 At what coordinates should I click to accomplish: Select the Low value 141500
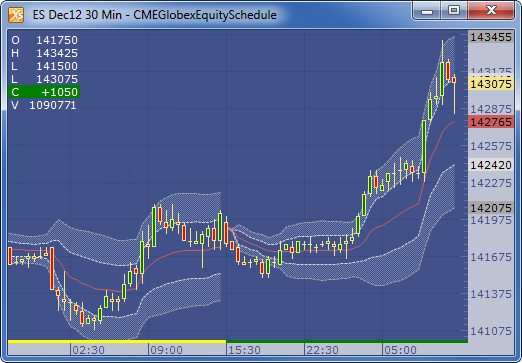(57, 66)
